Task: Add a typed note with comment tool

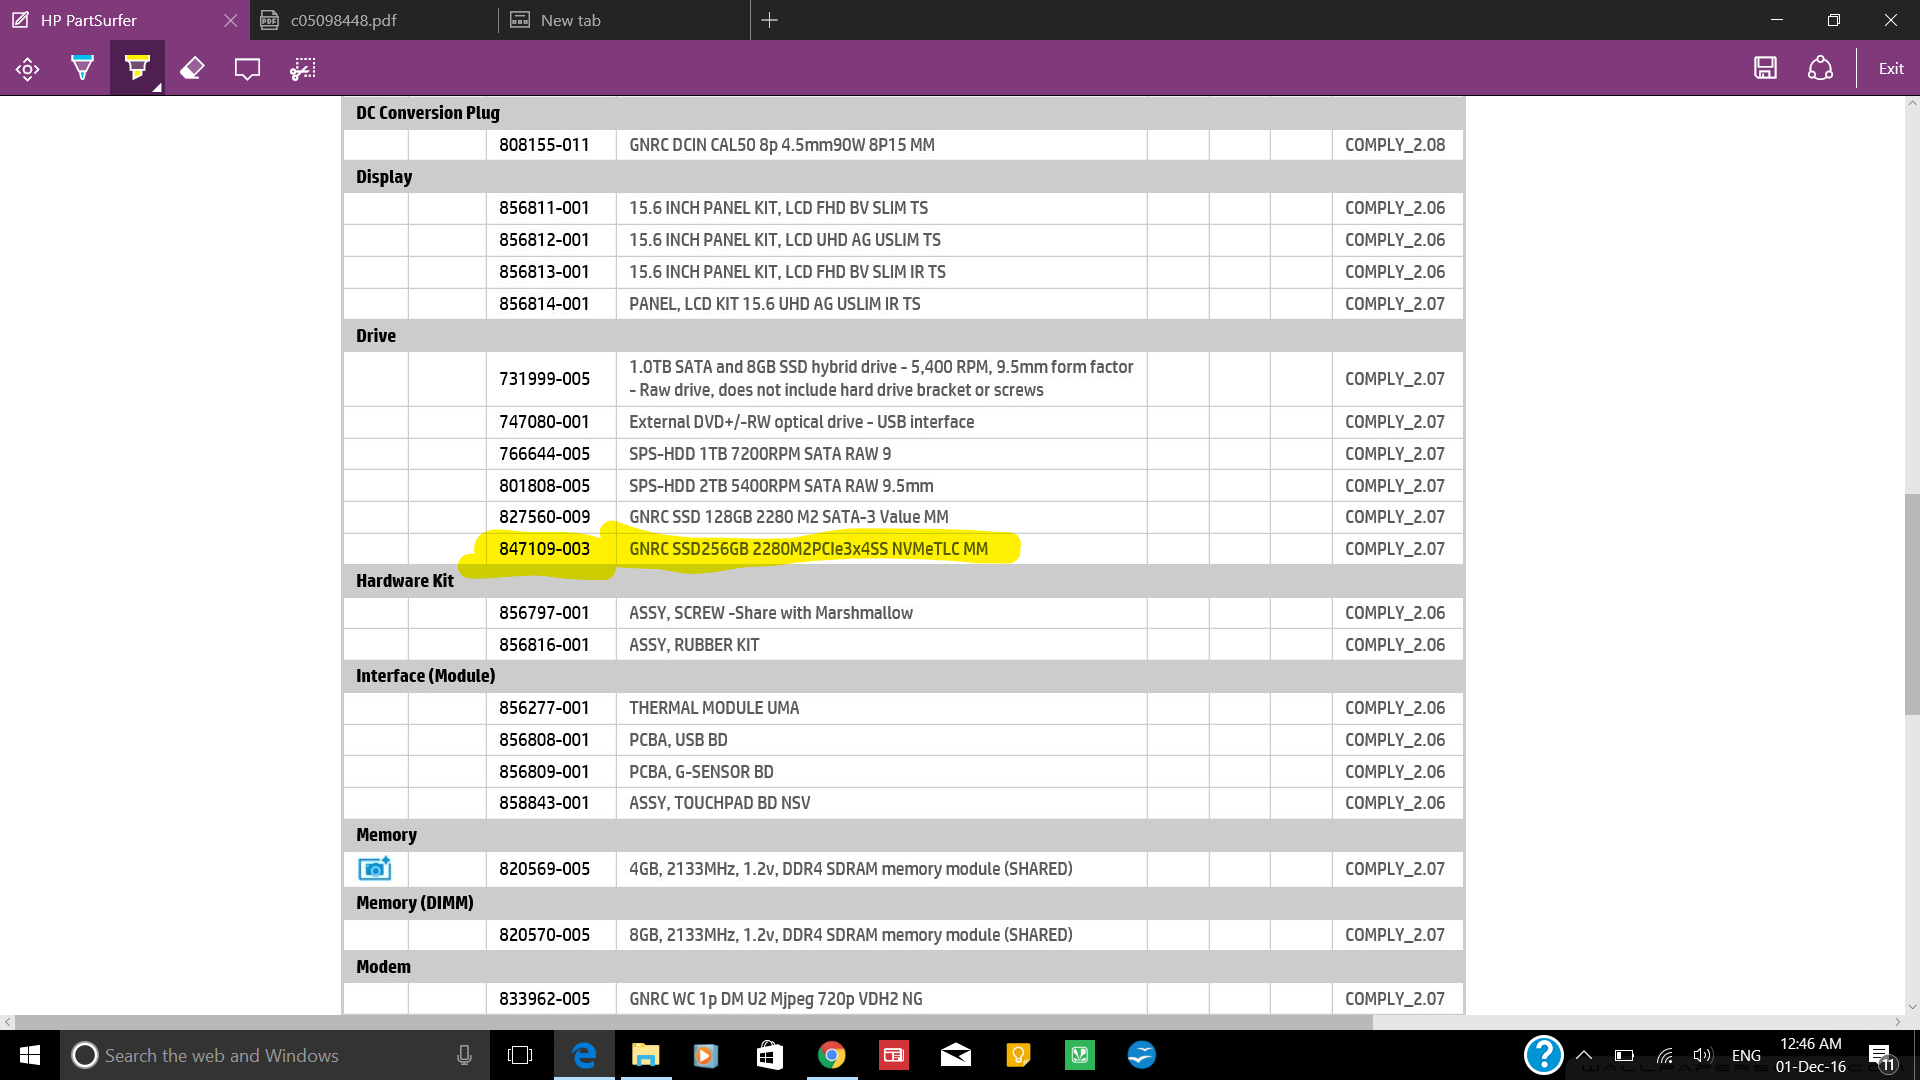Action: click(x=247, y=68)
